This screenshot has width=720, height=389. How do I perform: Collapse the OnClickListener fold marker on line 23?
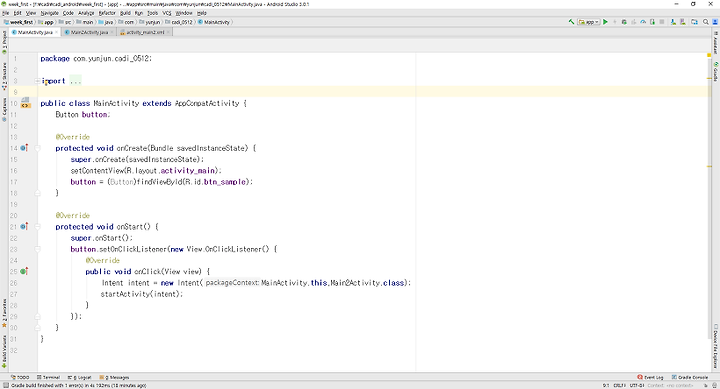click(x=38, y=249)
